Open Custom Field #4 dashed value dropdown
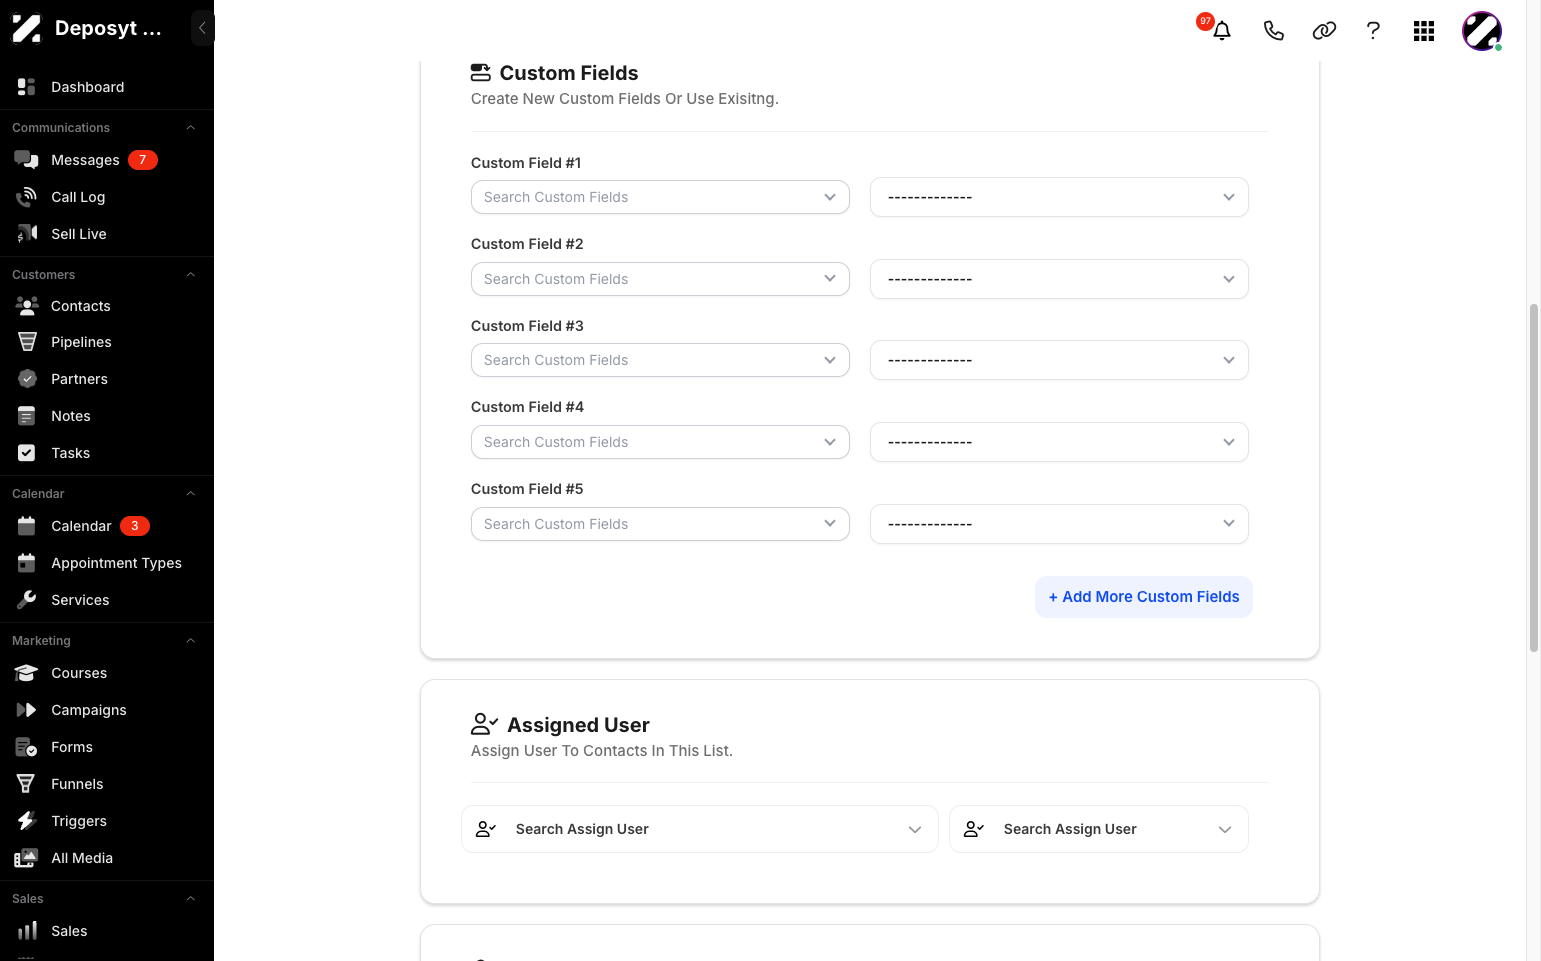Image resolution: width=1541 pixels, height=961 pixels. [1059, 442]
